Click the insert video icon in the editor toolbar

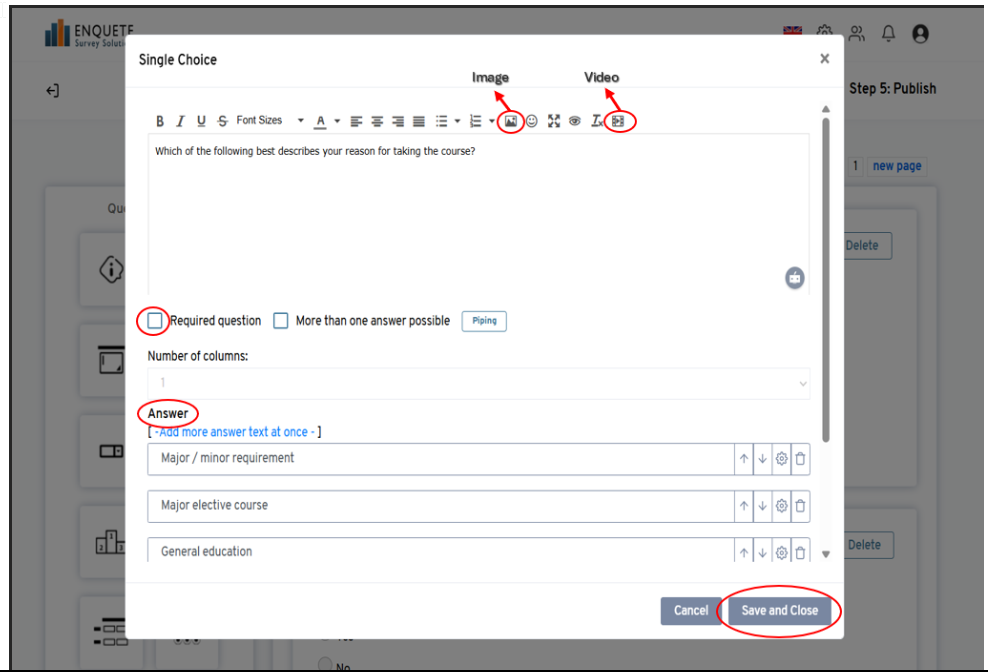click(618, 121)
